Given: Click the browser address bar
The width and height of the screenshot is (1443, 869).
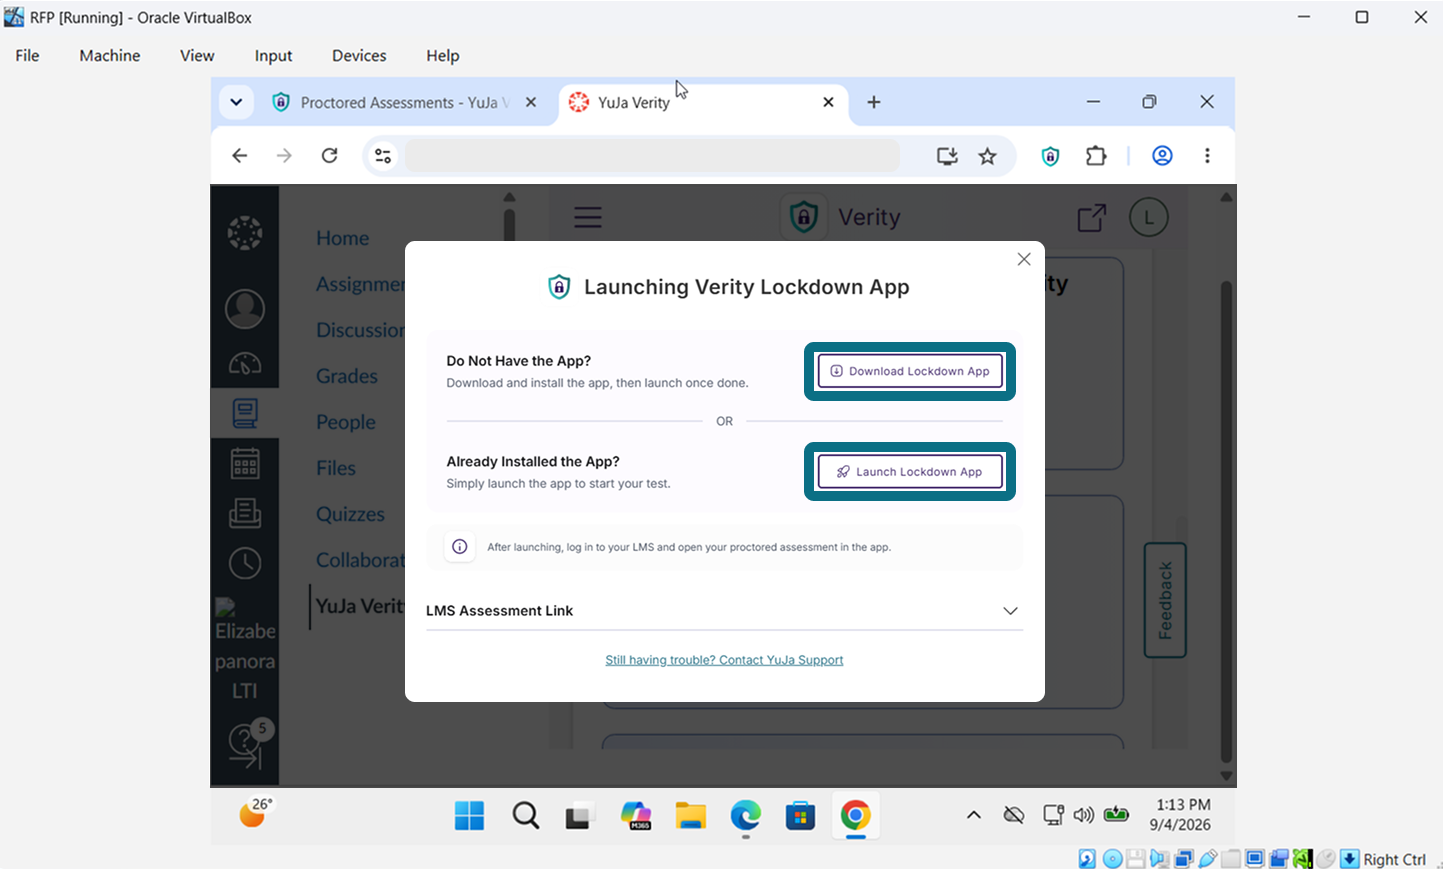Looking at the screenshot, I should (652, 155).
